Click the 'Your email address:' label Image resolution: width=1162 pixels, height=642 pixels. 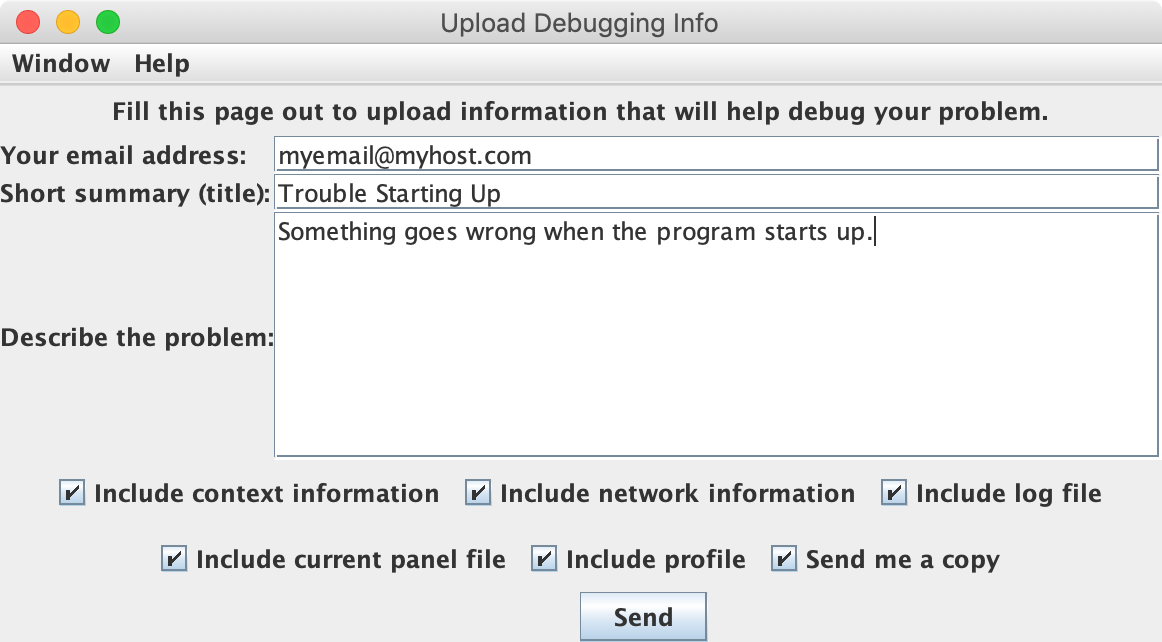tap(123, 156)
